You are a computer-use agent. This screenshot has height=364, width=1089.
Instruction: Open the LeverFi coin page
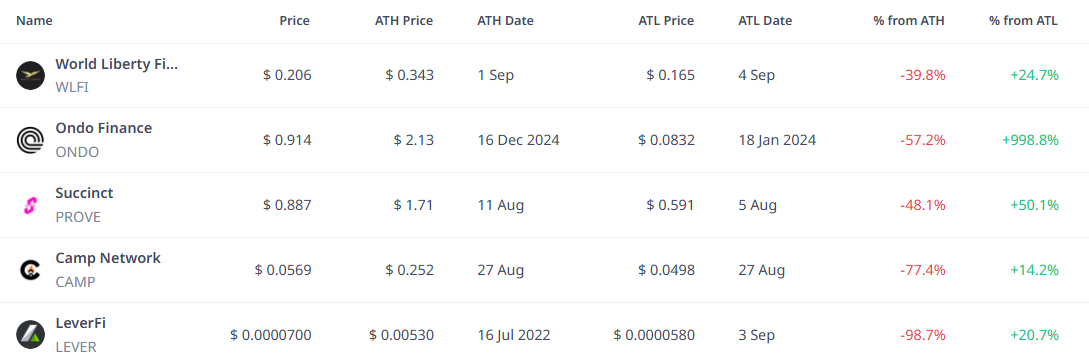81,323
